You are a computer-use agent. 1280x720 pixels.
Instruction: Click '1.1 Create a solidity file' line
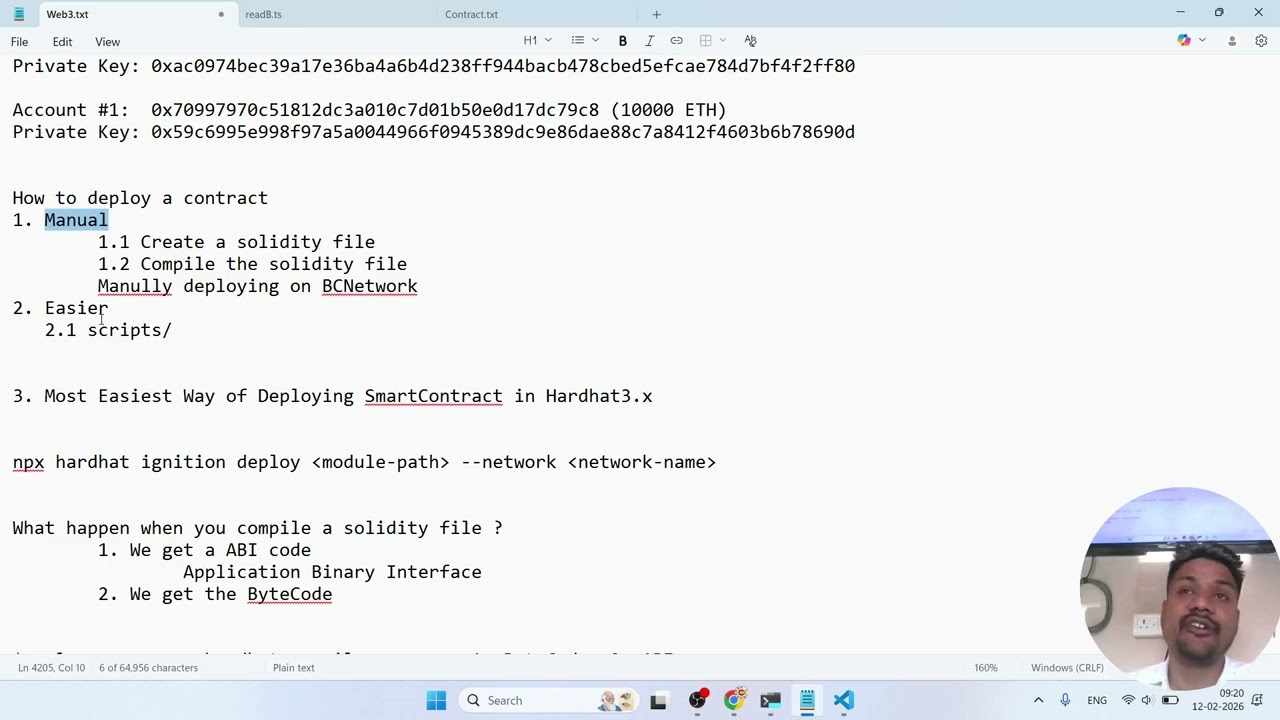point(236,242)
